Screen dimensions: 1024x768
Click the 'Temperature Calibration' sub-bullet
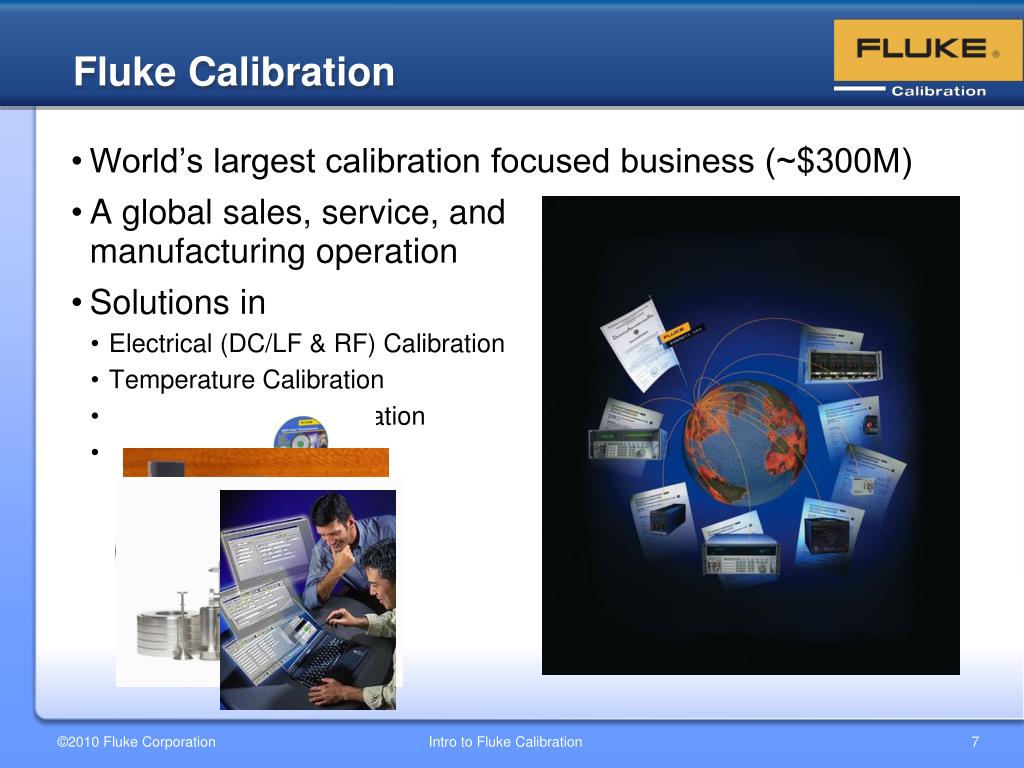pyautogui.click(x=246, y=379)
